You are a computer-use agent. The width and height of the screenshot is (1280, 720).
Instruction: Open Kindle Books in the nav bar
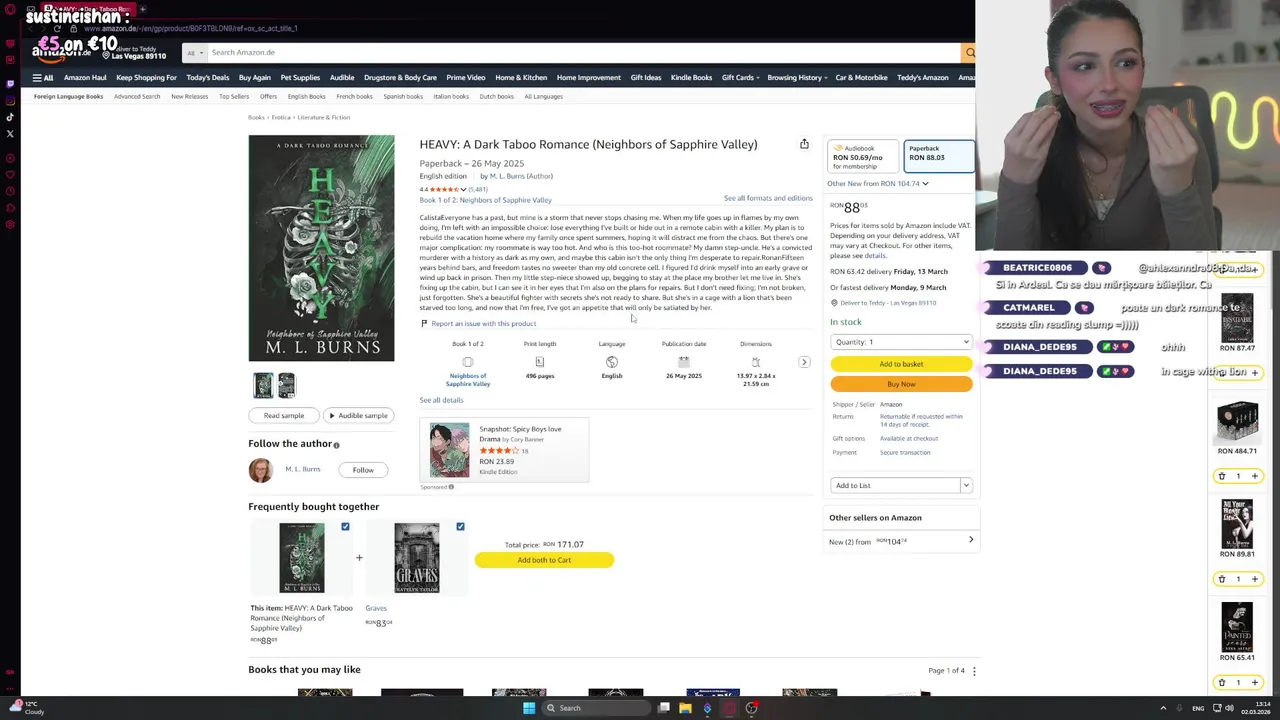pos(691,77)
